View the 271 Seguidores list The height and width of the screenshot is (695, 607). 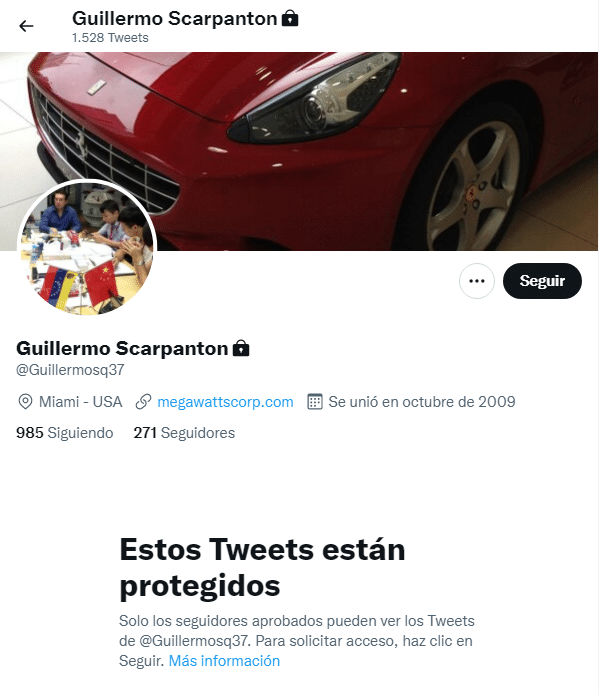point(184,433)
